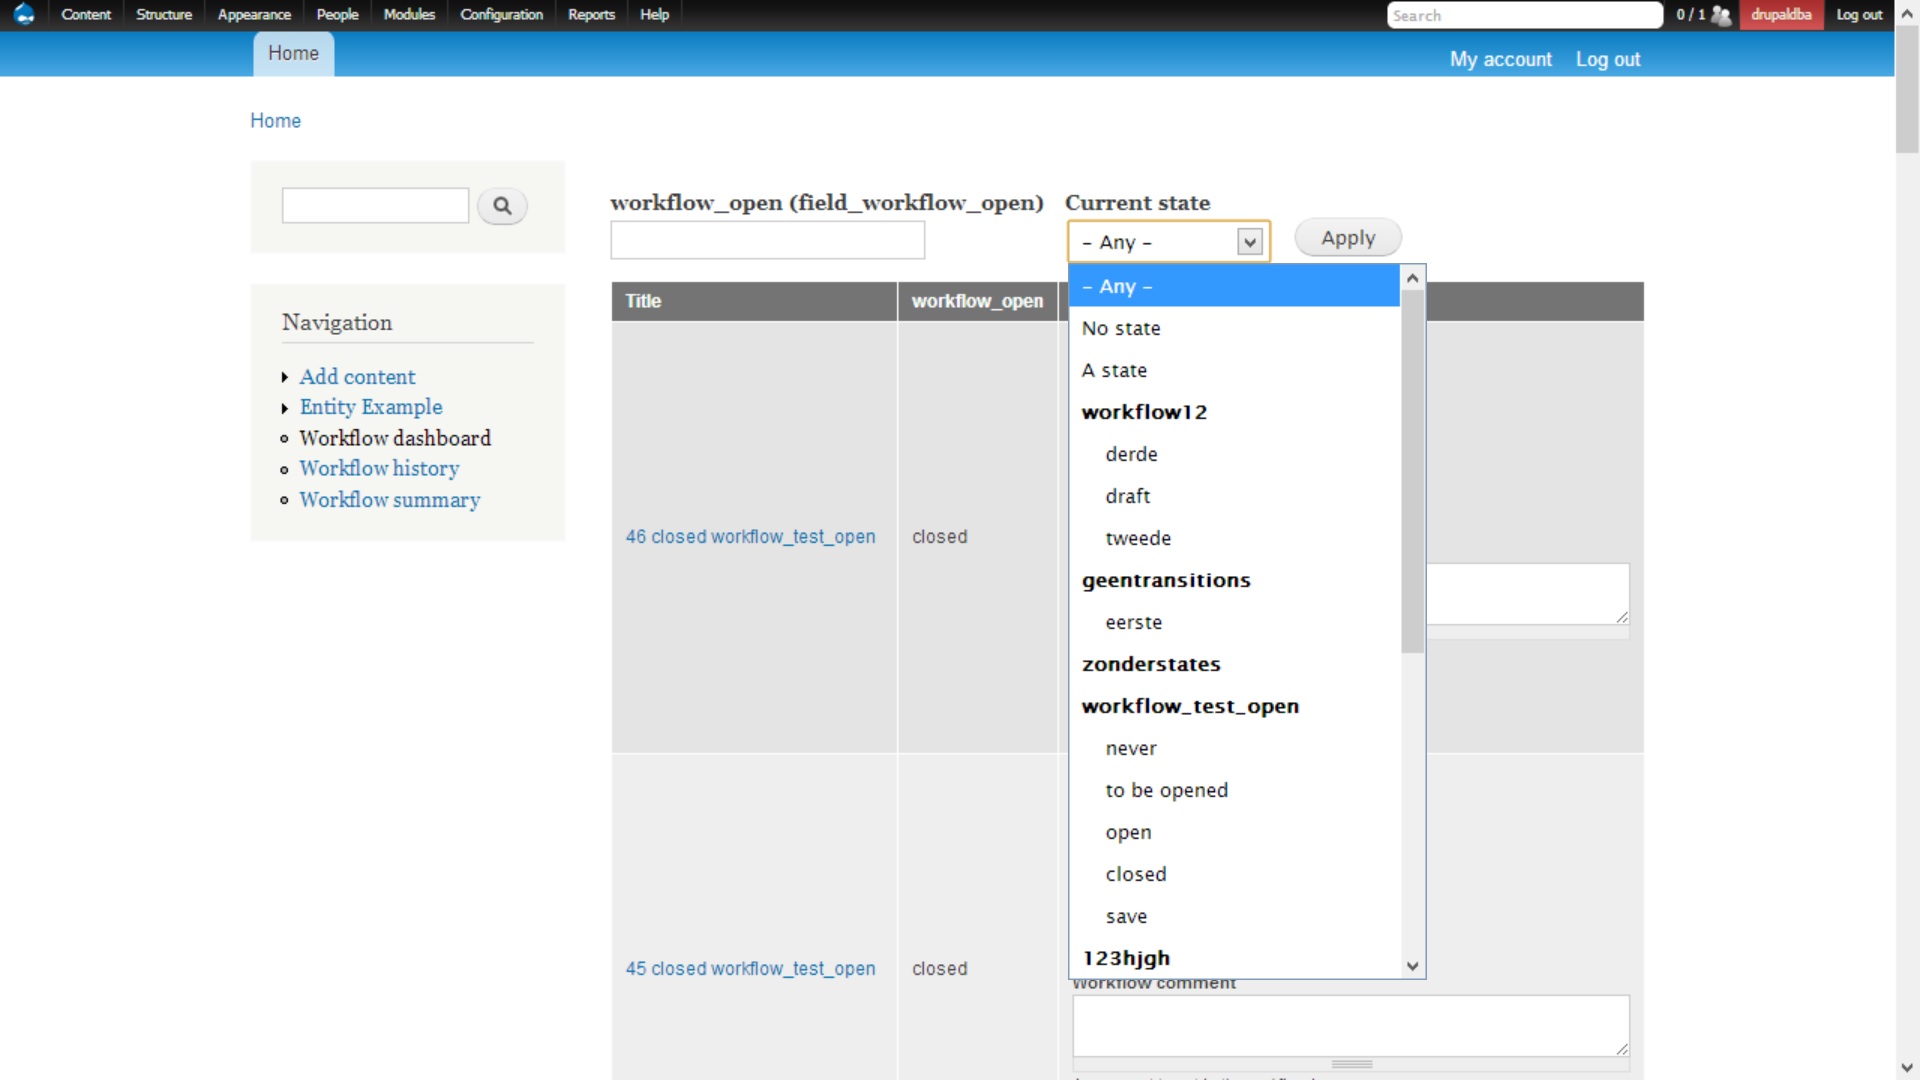1920x1080 pixels.
Task: Open the Configuration menu
Action: (500, 14)
